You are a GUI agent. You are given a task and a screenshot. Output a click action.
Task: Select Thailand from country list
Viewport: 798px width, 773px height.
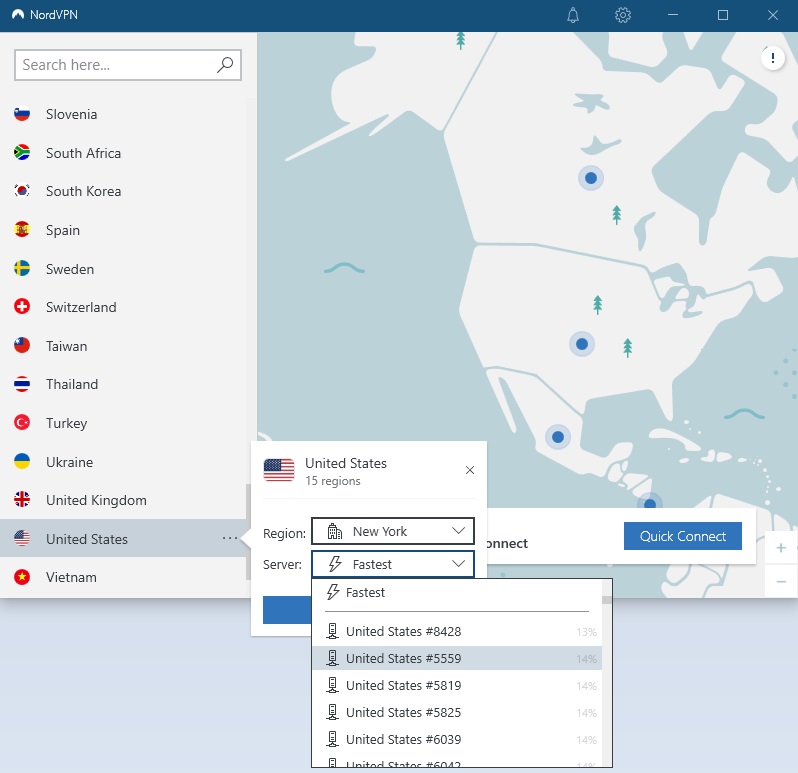coord(123,384)
